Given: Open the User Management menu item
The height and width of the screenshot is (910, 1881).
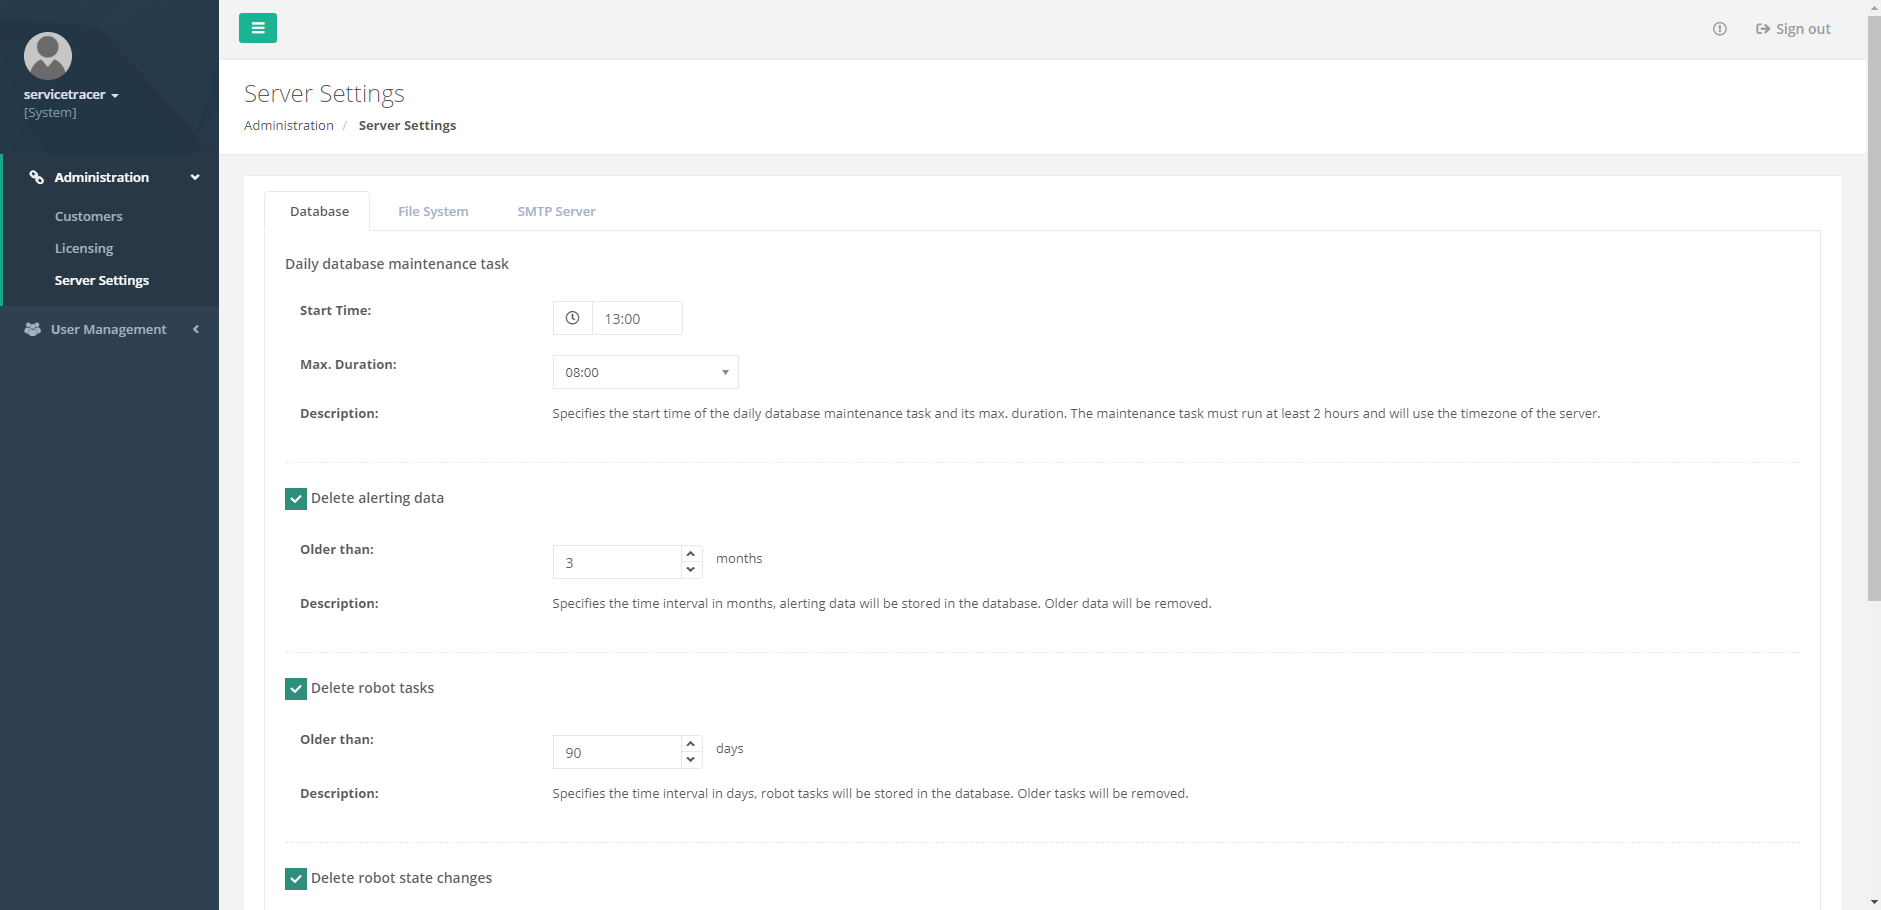Looking at the screenshot, I should [x=109, y=329].
